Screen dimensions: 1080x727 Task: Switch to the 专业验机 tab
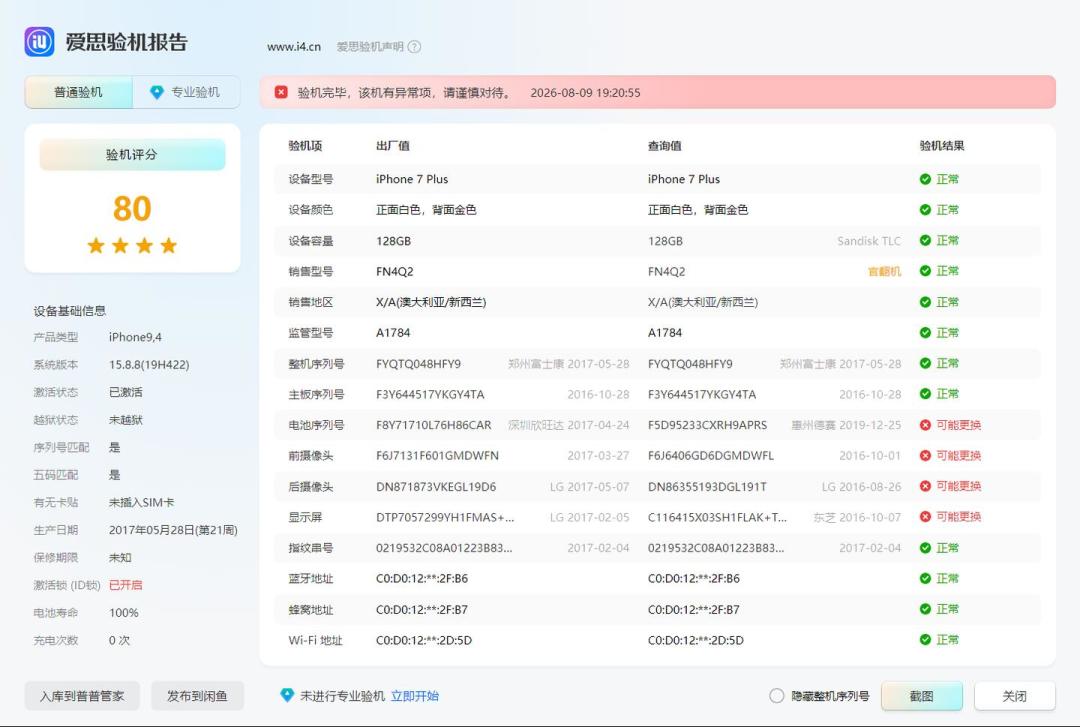pos(186,92)
